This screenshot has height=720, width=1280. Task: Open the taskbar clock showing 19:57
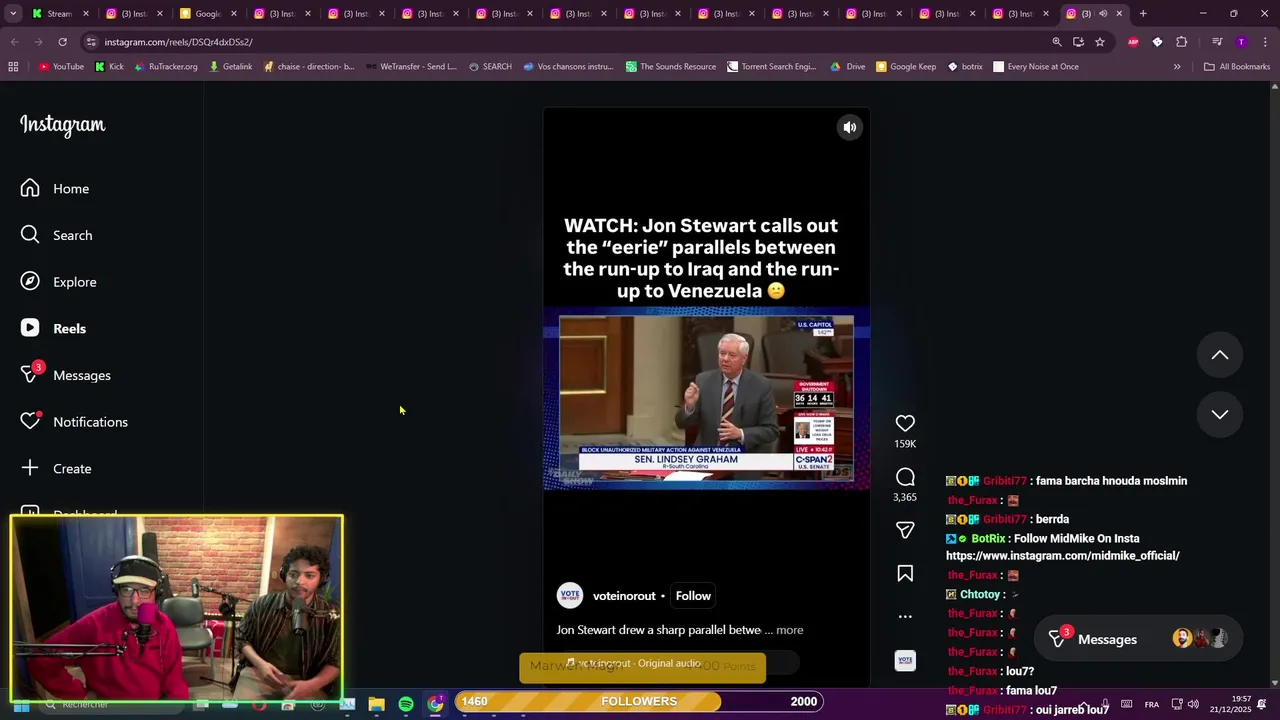pos(1230,704)
